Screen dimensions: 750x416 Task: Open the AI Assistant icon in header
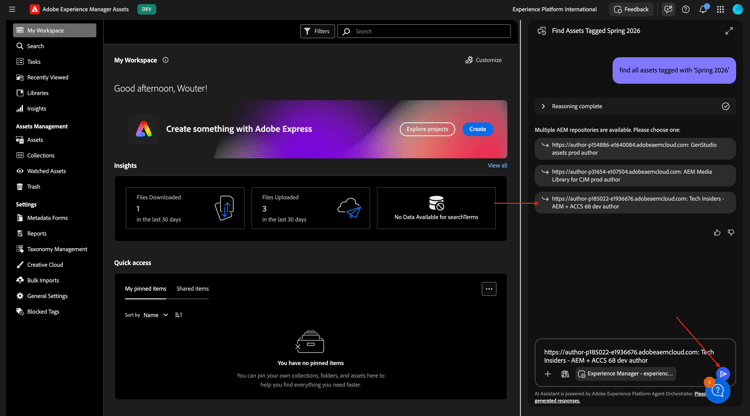(668, 9)
